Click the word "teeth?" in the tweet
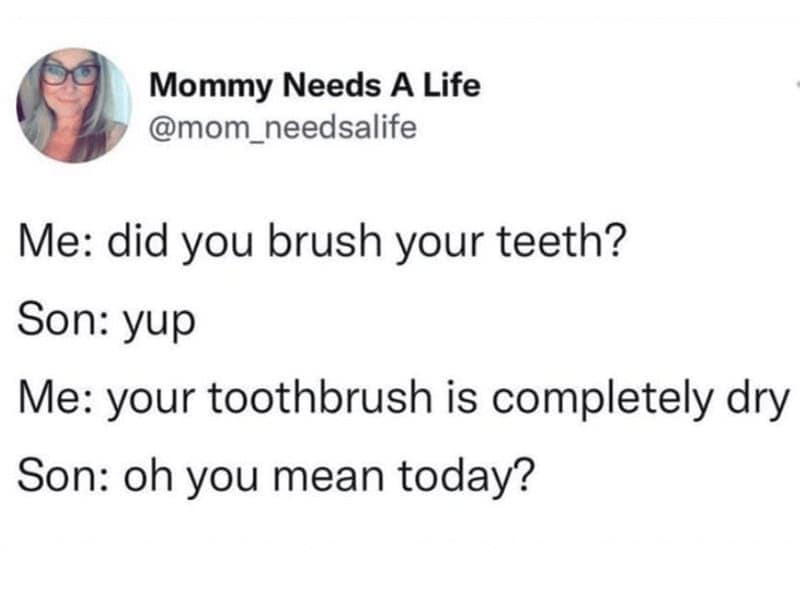 pos(566,241)
